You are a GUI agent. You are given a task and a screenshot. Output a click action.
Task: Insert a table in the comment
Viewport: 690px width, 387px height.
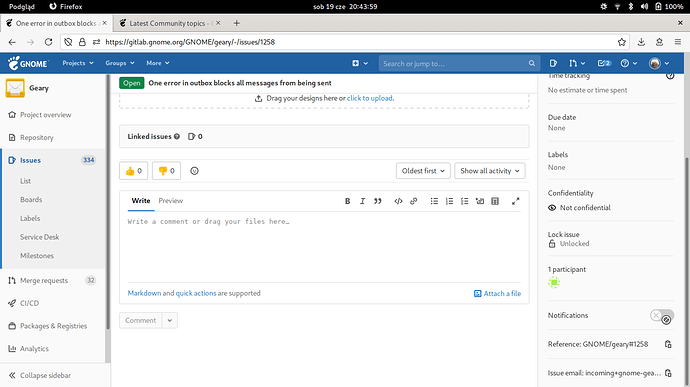click(x=495, y=201)
